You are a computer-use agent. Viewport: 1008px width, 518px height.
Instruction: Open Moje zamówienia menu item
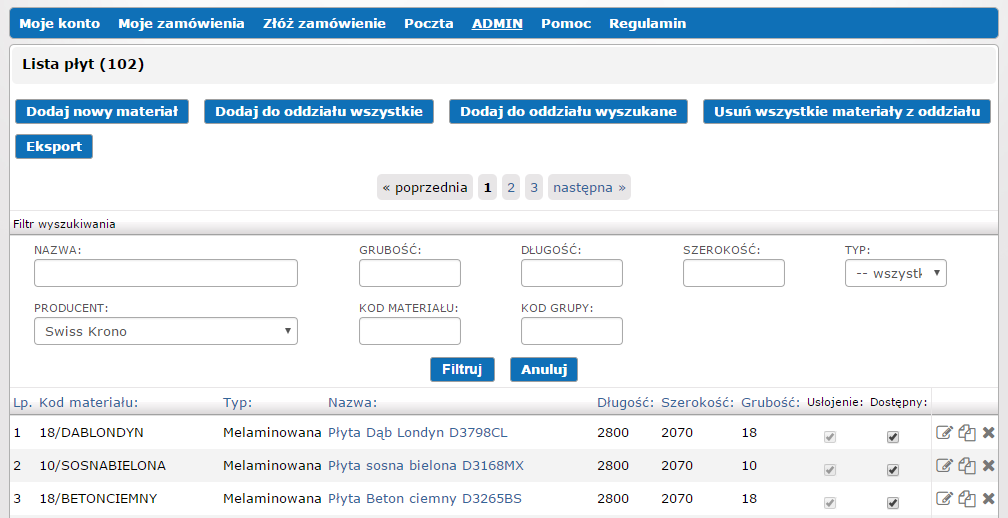(x=181, y=23)
